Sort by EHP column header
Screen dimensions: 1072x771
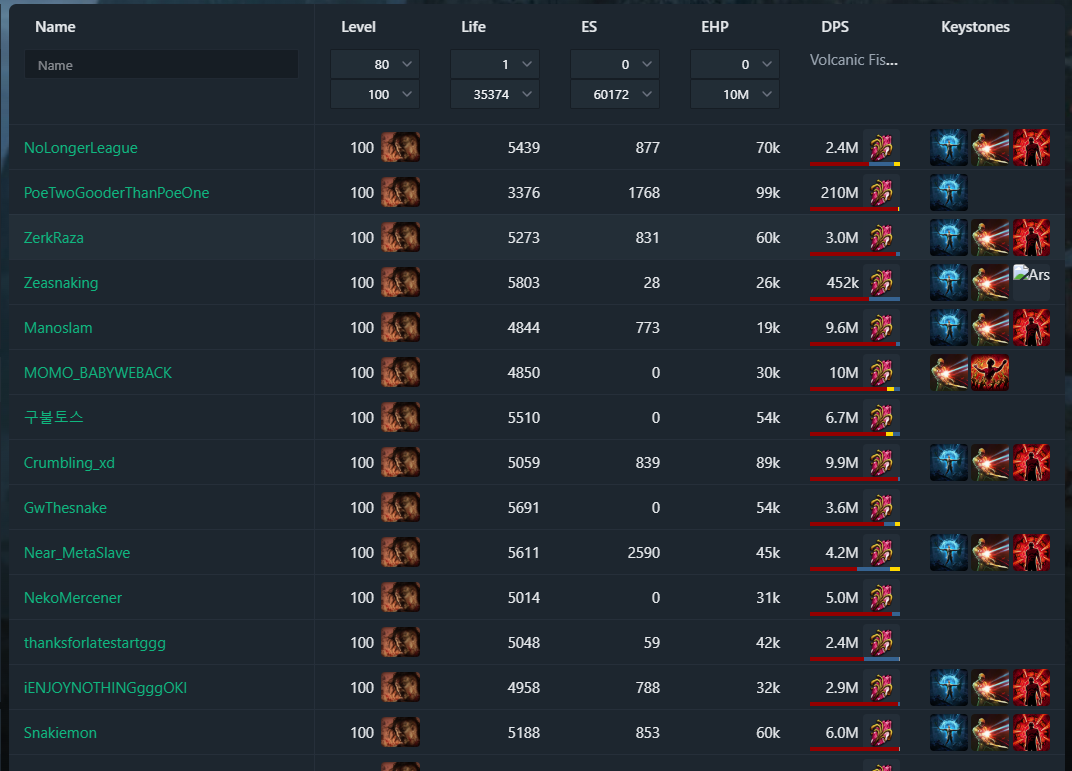(x=714, y=27)
